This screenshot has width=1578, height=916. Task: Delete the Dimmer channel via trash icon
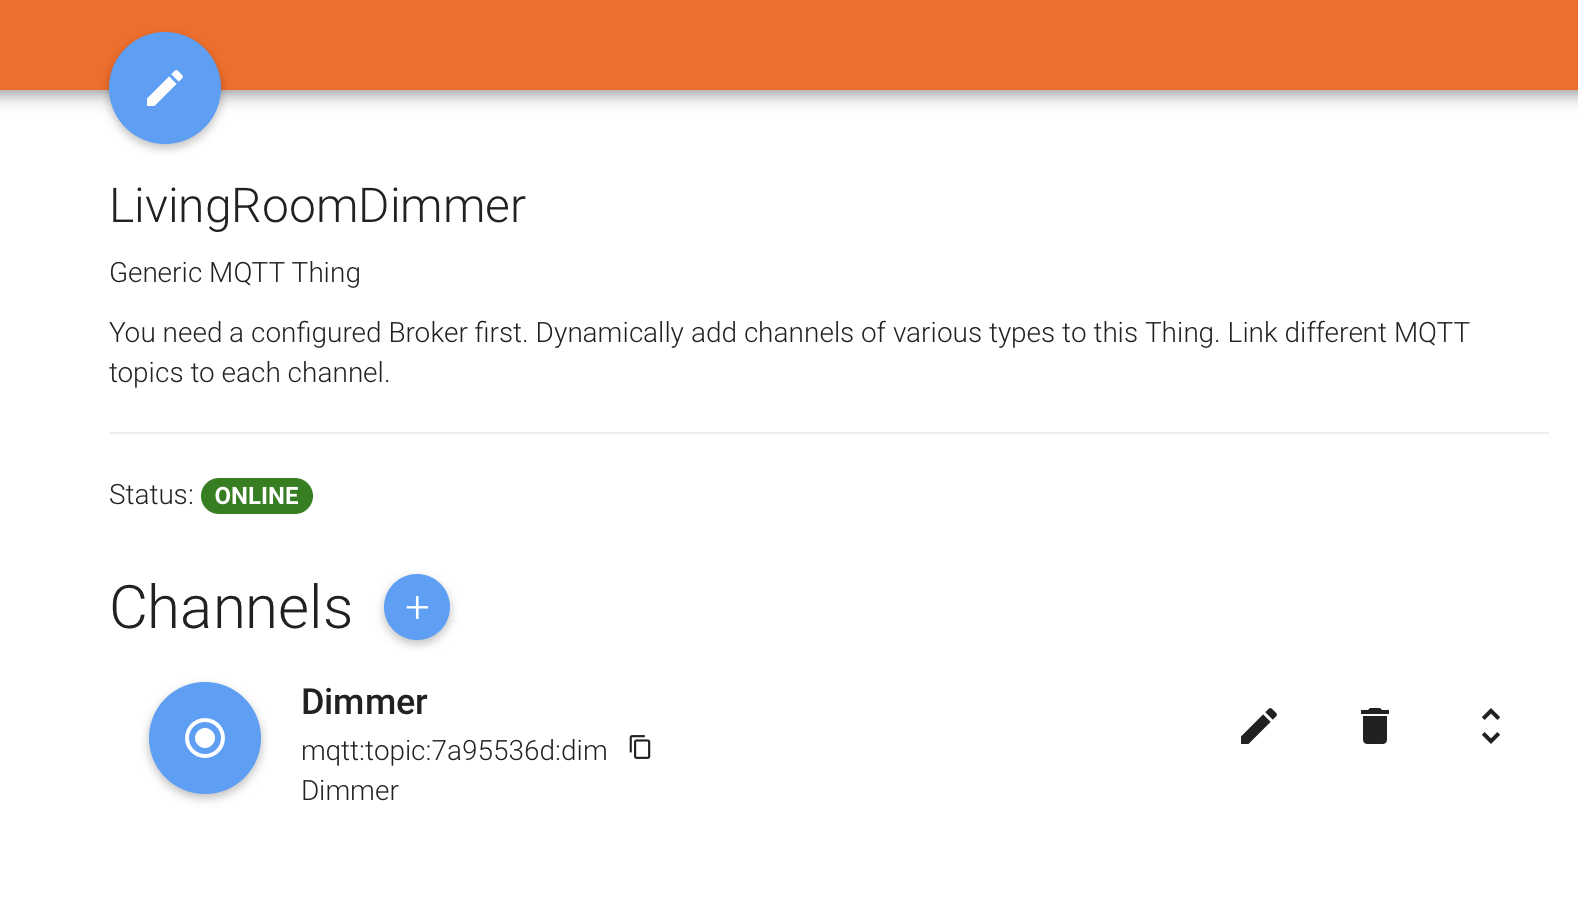1375,726
